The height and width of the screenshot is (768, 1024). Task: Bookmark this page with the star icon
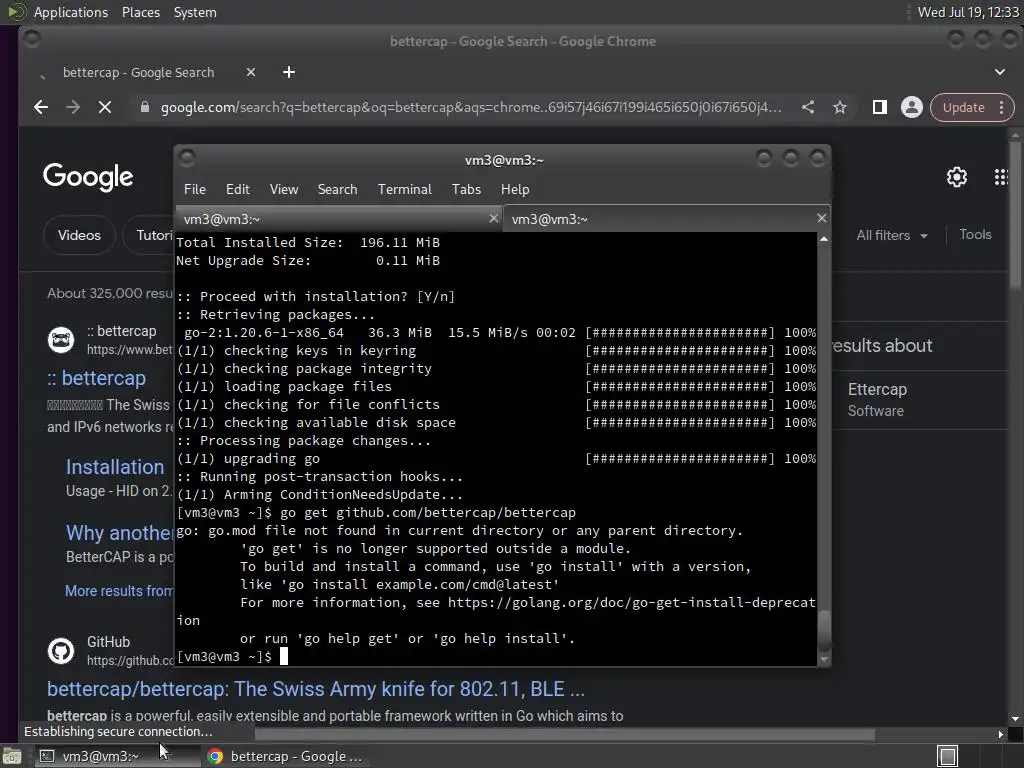pyautogui.click(x=840, y=107)
